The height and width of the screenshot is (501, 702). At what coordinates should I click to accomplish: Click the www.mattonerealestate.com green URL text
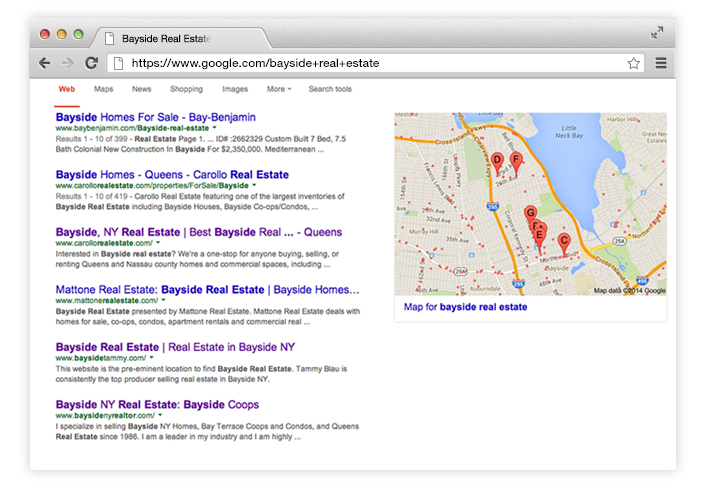coord(107,301)
